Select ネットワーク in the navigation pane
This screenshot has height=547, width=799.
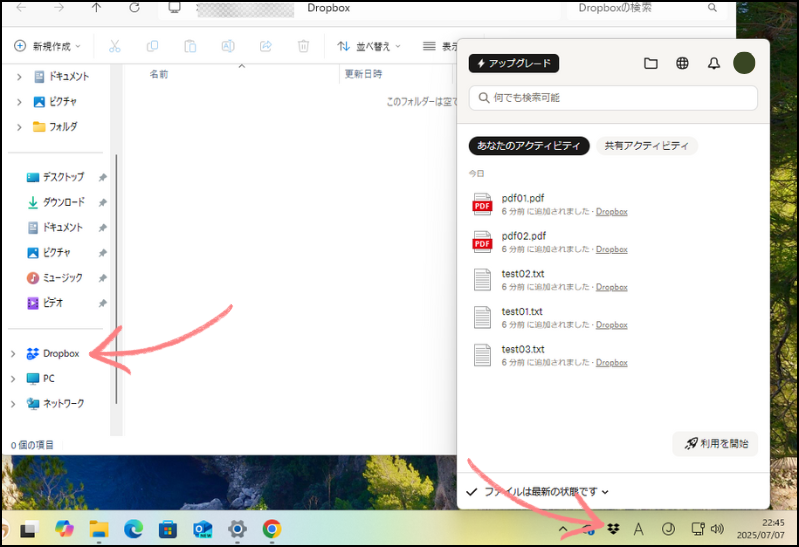(56, 403)
